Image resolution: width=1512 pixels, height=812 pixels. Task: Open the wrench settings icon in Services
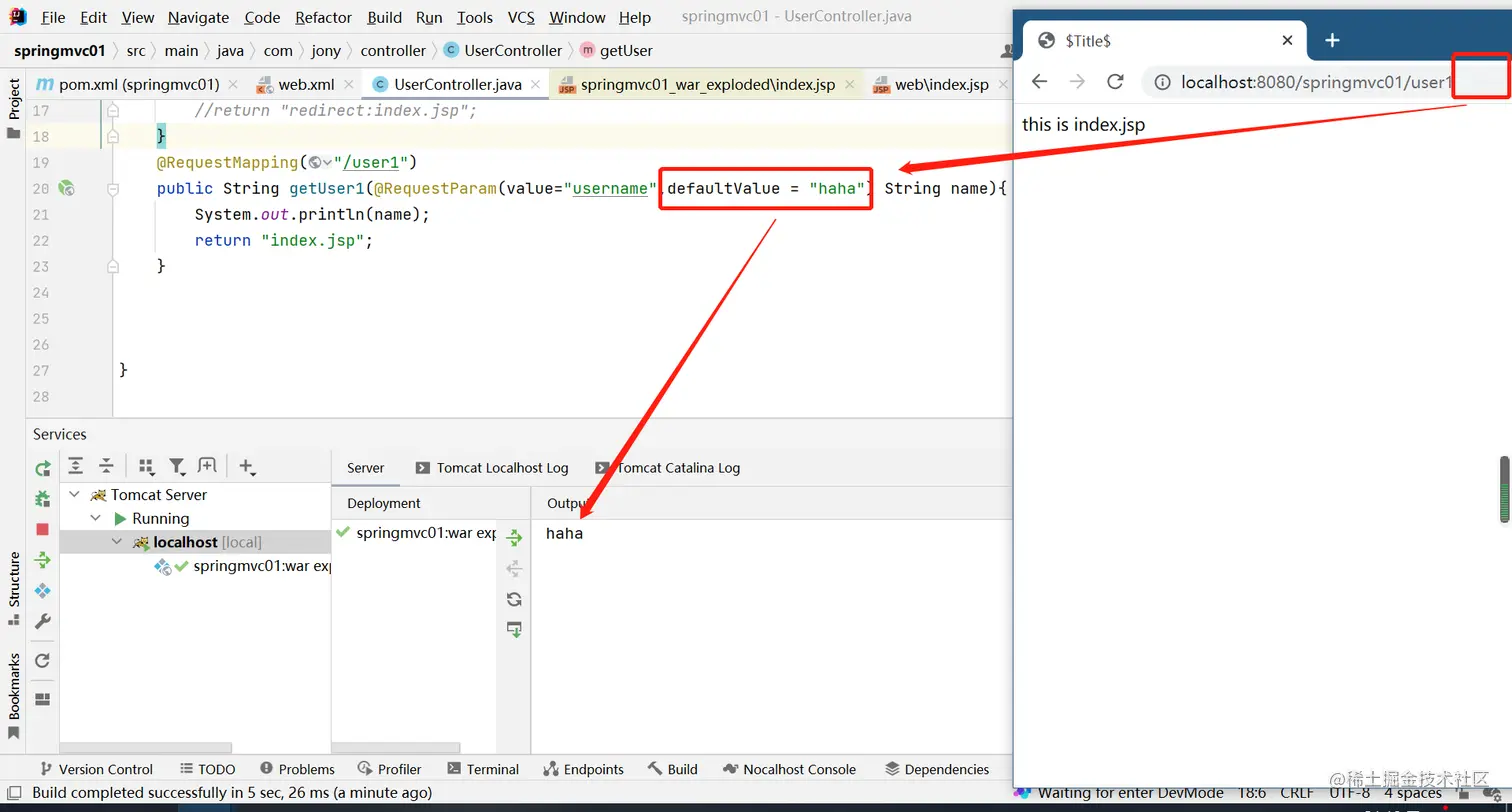click(42, 622)
